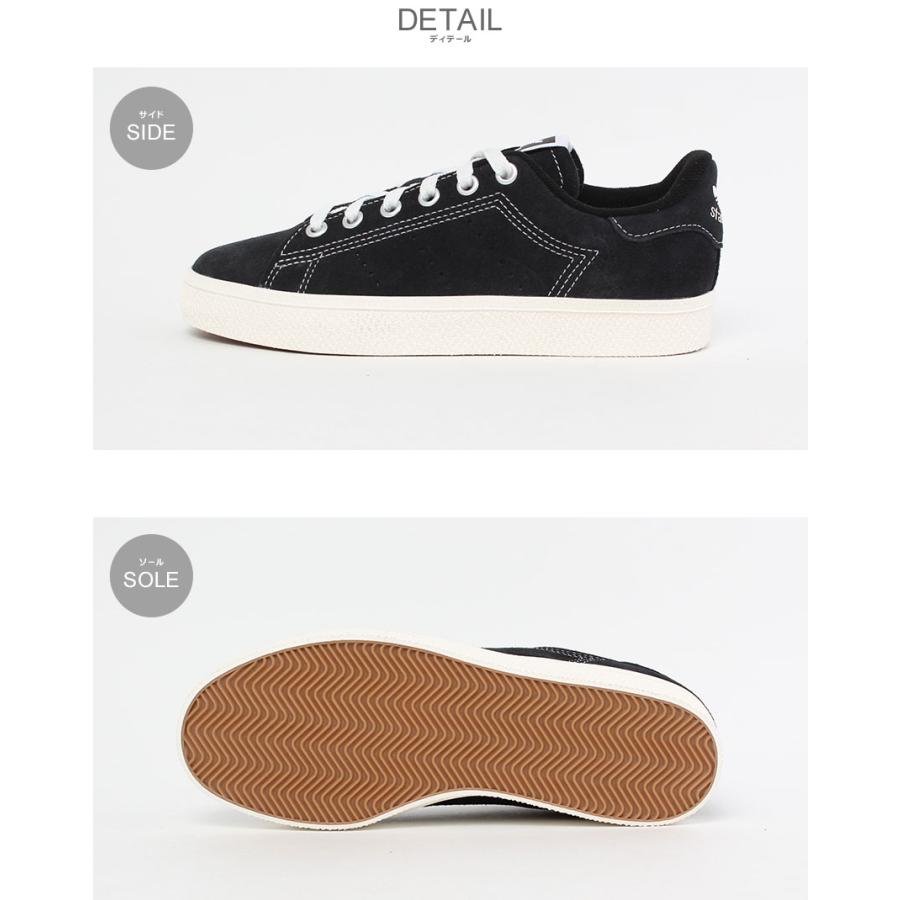The image size is (900, 900).
Task: Click the trefoil logo on the heel tab
Action: 715,193
